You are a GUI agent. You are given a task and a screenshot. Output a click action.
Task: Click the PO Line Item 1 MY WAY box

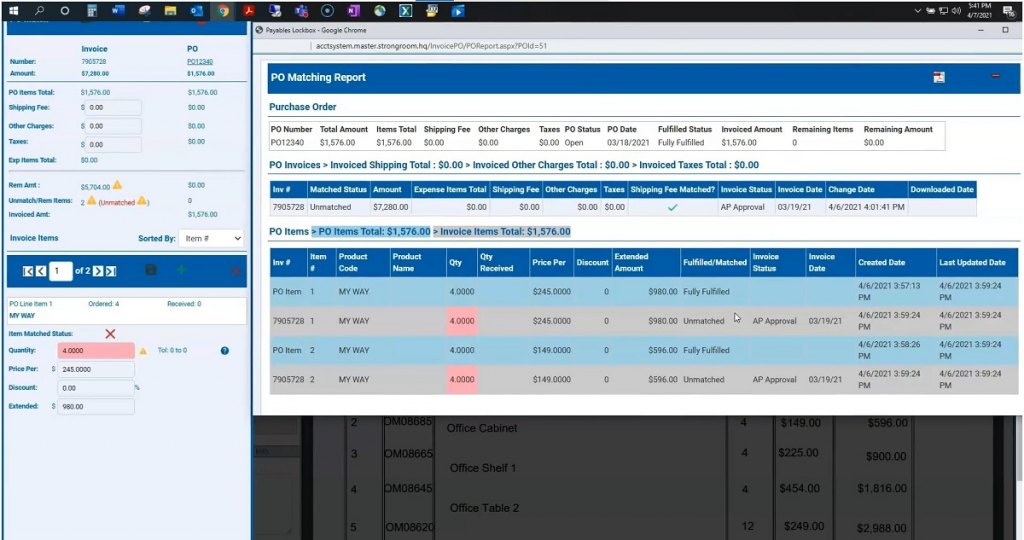click(127, 310)
